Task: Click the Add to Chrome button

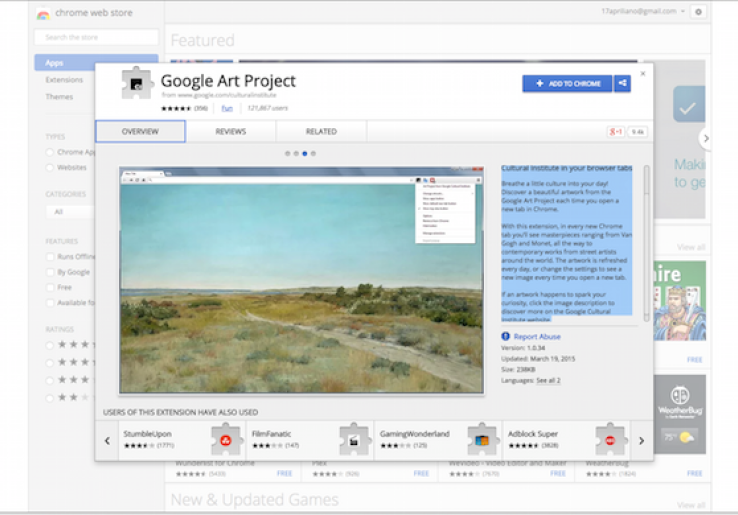Action: [567, 83]
